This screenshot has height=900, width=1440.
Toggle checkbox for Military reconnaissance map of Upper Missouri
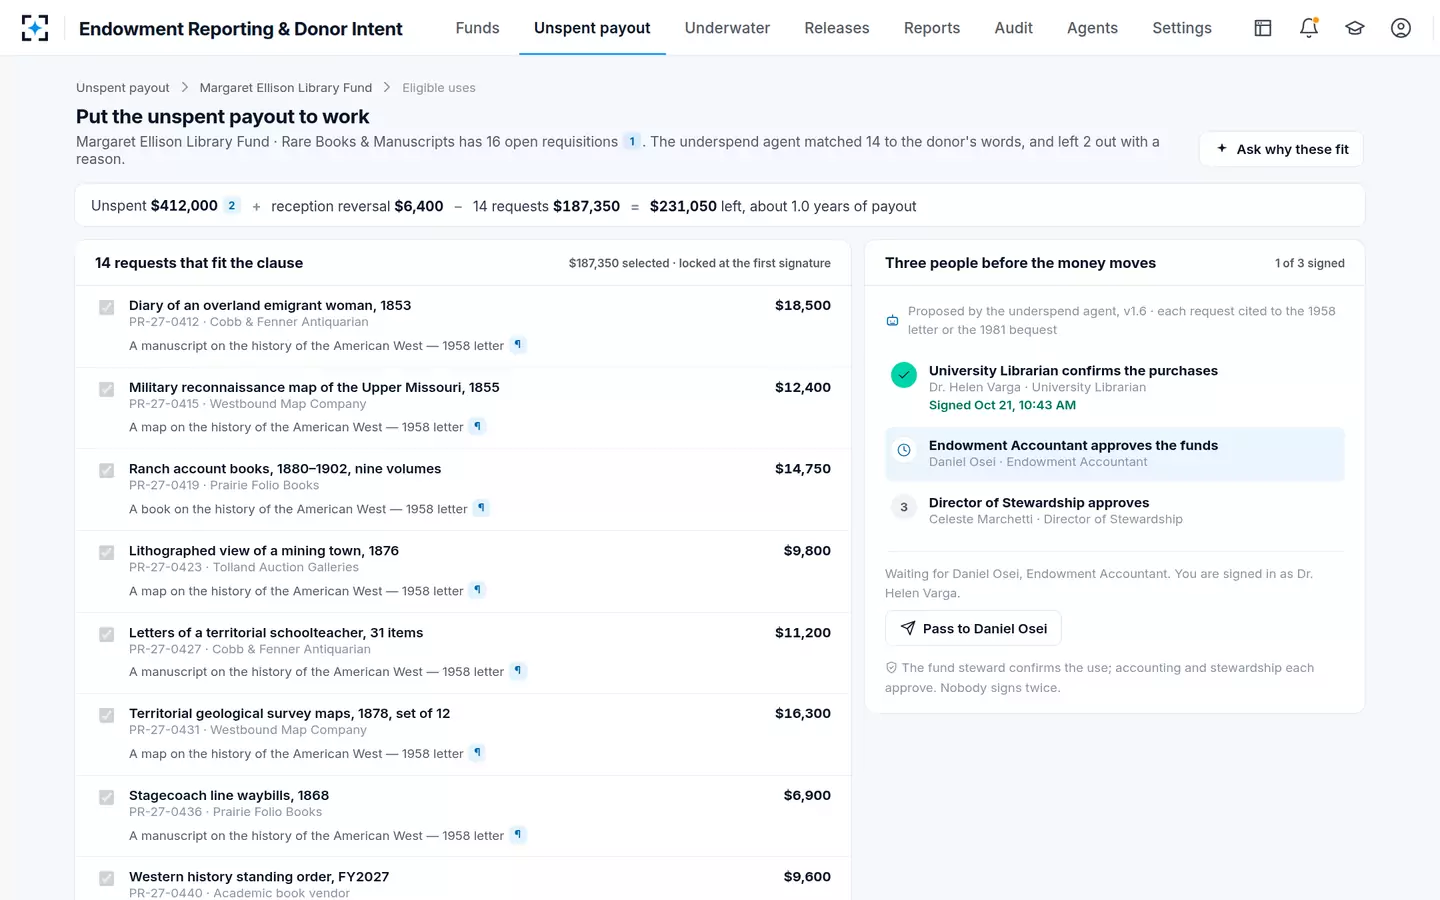coord(107,389)
